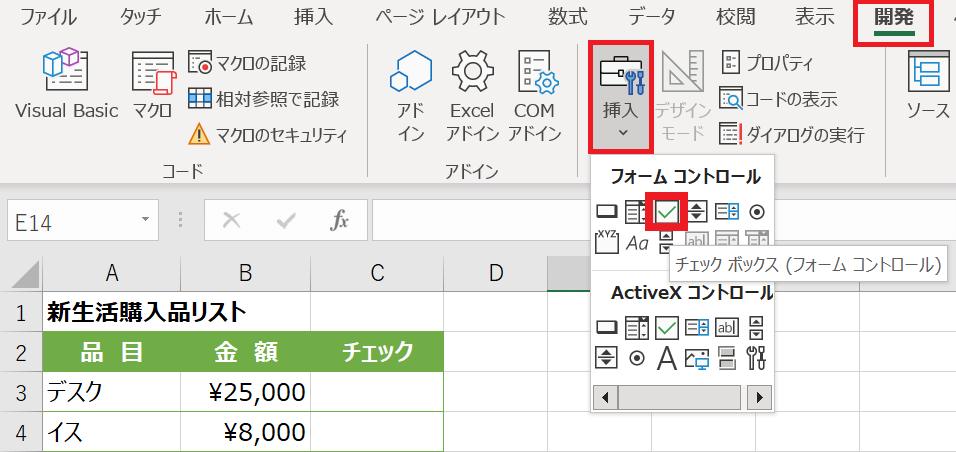Toggle 相対参照で記録 (relative reference recording)
The image size is (956, 452).
coord(264,99)
